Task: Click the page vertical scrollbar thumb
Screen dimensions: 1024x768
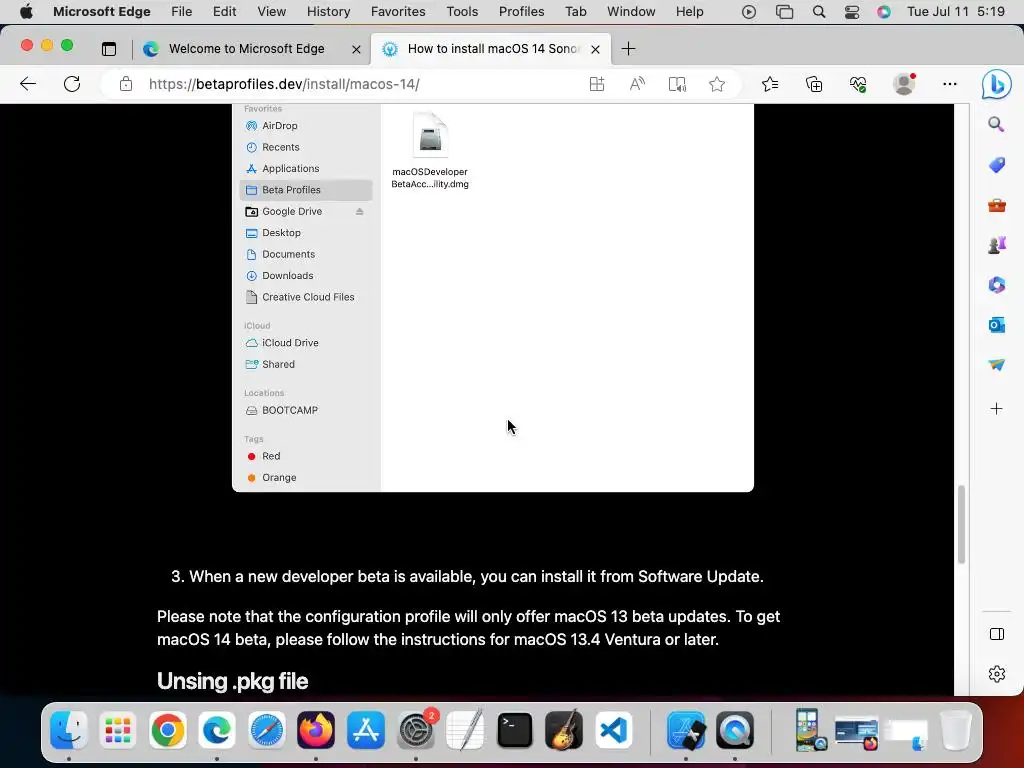Action: tap(961, 524)
